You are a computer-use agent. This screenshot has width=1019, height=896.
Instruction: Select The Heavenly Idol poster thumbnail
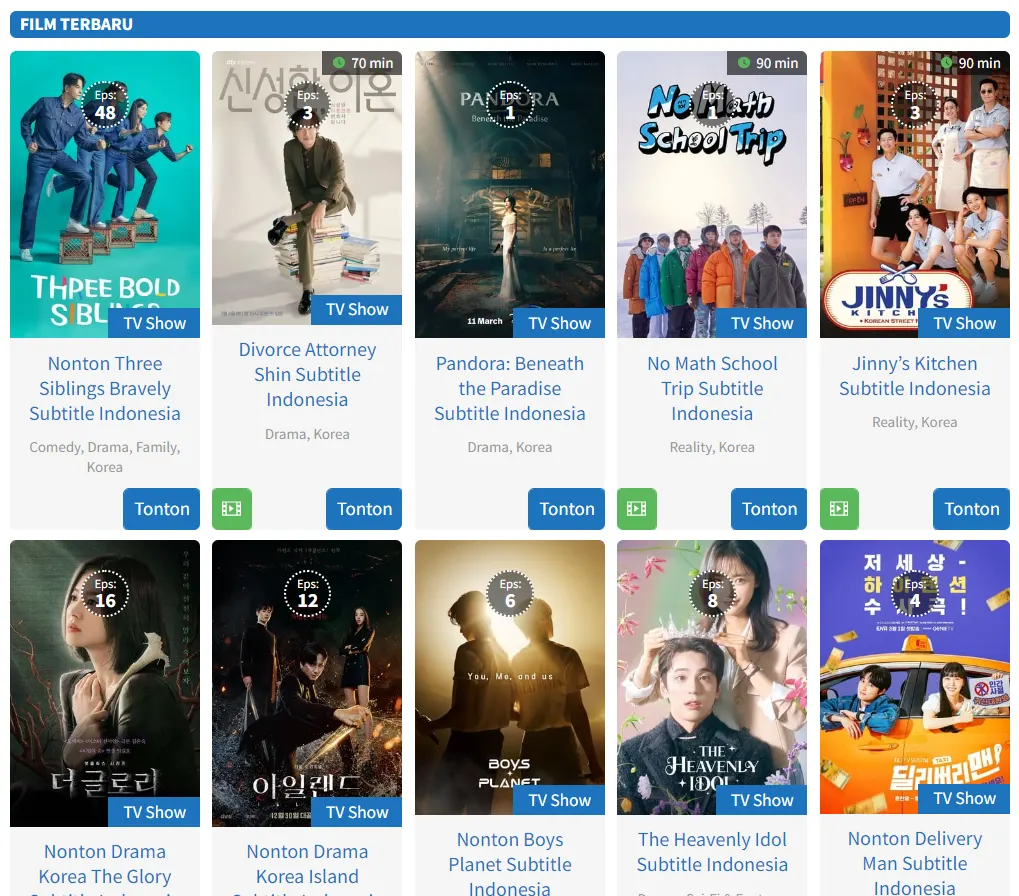click(x=712, y=678)
